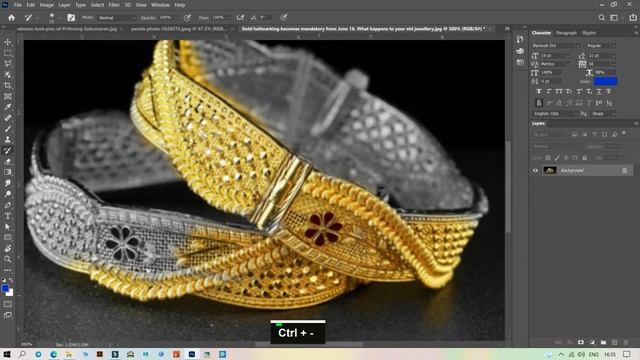The image size is (640, 360).
Task: Select the Quick Selection tool
Action: [8, 75]
